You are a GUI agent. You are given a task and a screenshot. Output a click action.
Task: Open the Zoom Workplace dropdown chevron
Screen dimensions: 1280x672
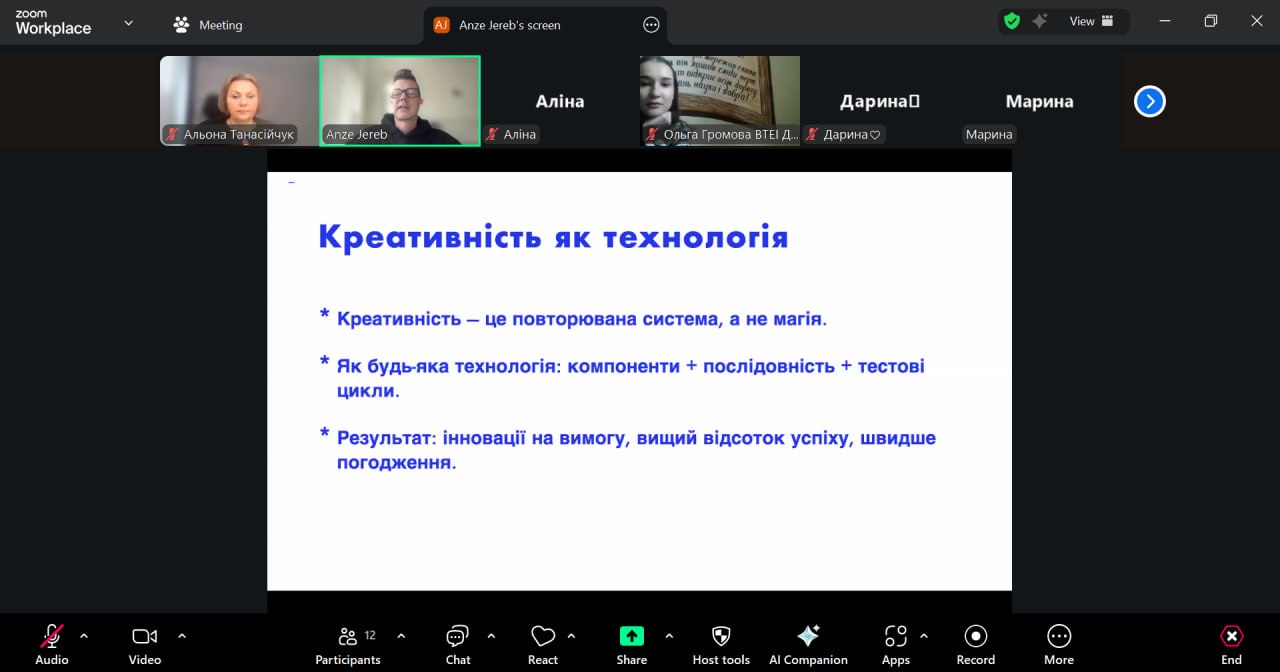click(x=128, y=23)
